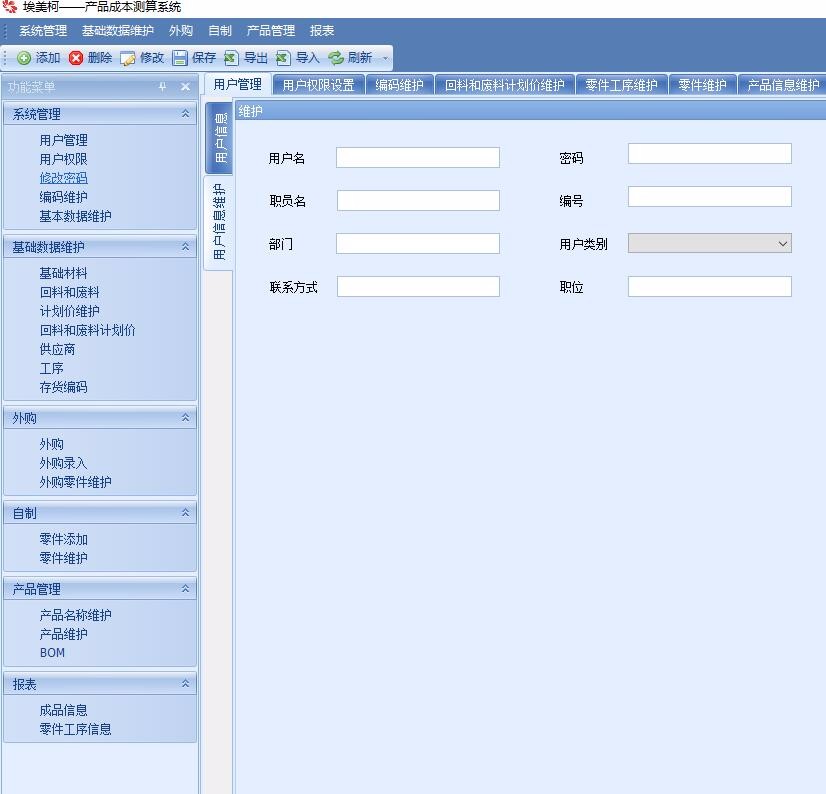This screenshot has height=794, width=826.
Task: Click the green 添加 (add) toolbar icon
Action: click(24, 58)
